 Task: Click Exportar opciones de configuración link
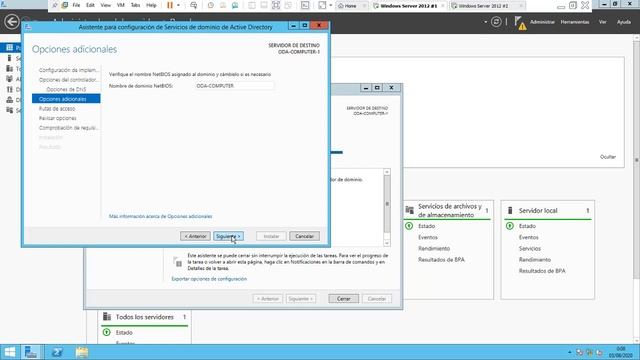209,279
